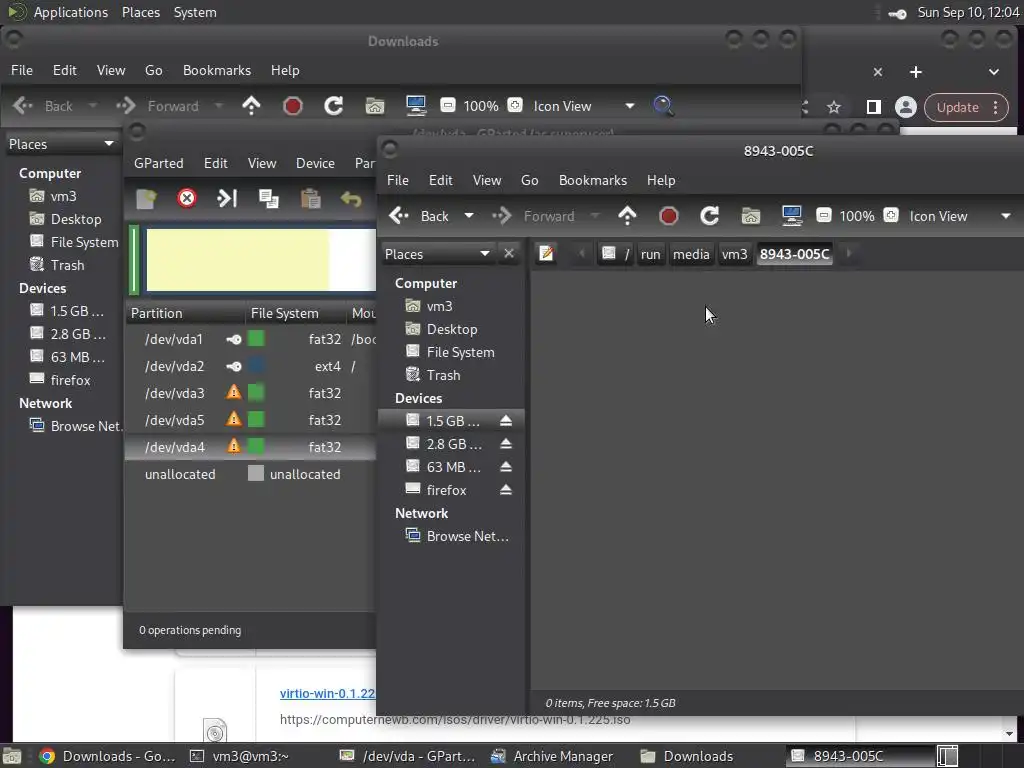The width and height of the screenshot is (1024, 768).
Task: Open File System in 8943-005C sidebar
Action: tap(460, 352)
